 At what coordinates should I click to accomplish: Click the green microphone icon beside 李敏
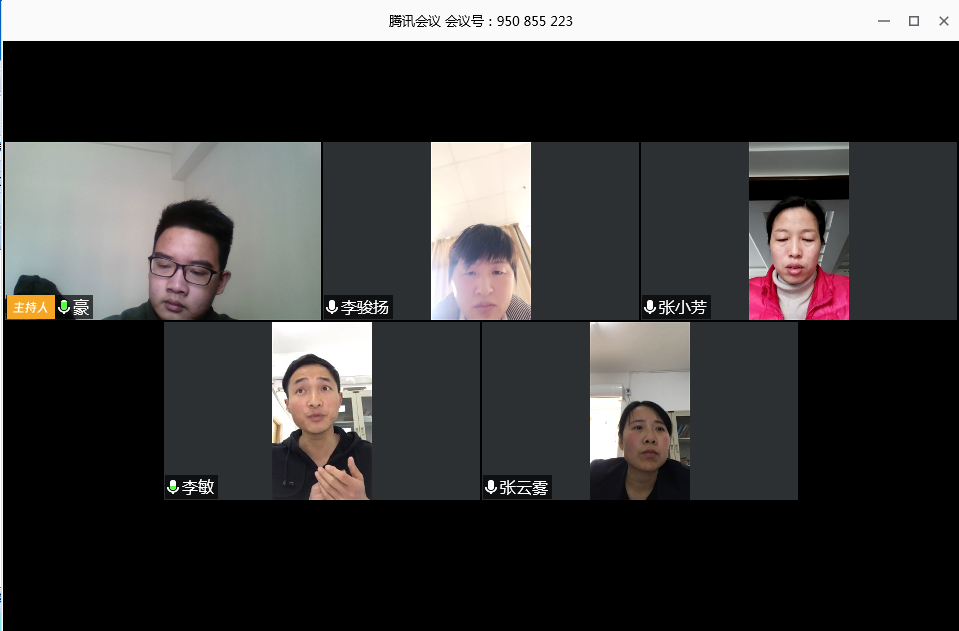pos(173,487)
